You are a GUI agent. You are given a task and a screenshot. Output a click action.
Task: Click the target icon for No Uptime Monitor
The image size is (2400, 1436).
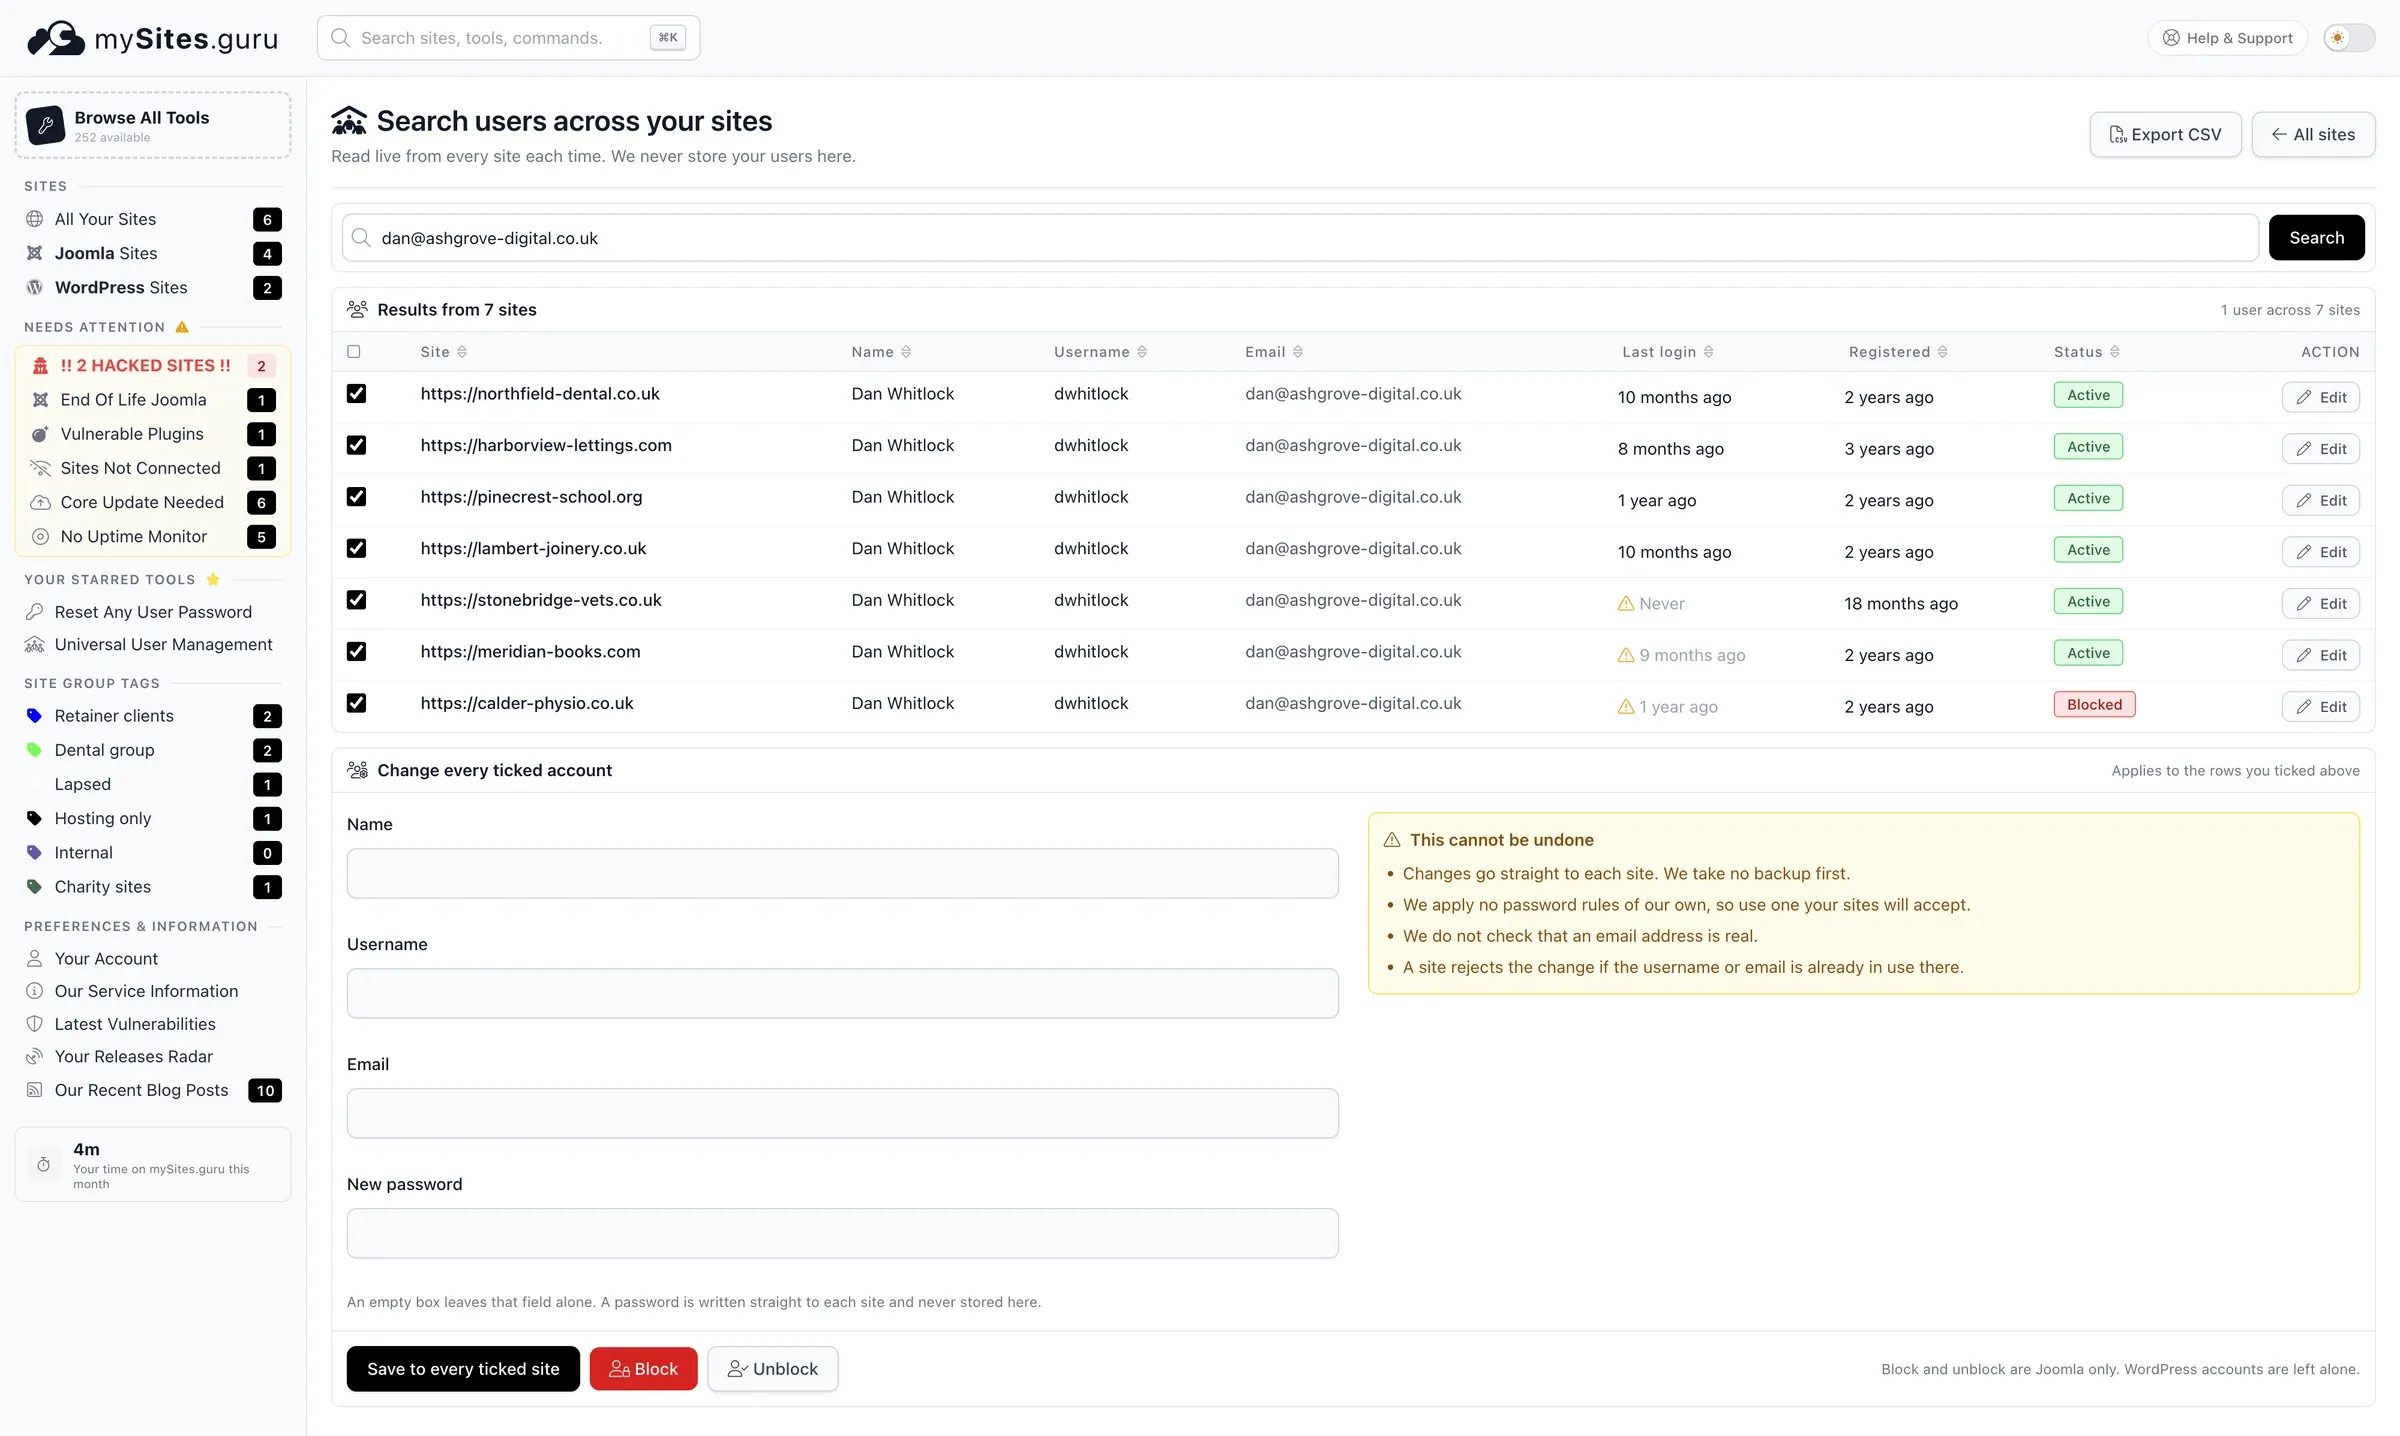click(x=40, y=536)
